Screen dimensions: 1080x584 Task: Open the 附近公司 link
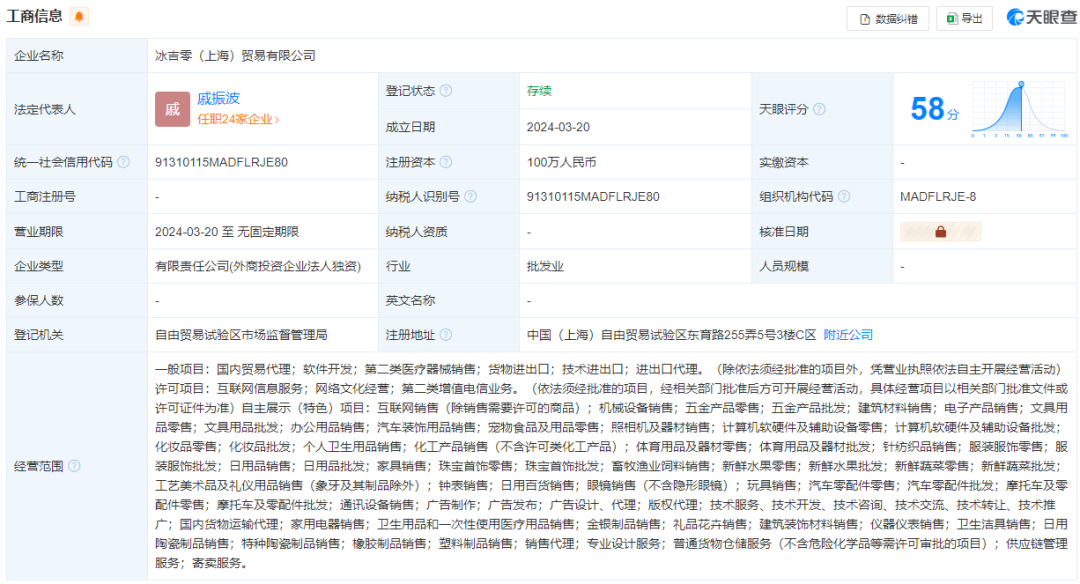tap(848, 335)
